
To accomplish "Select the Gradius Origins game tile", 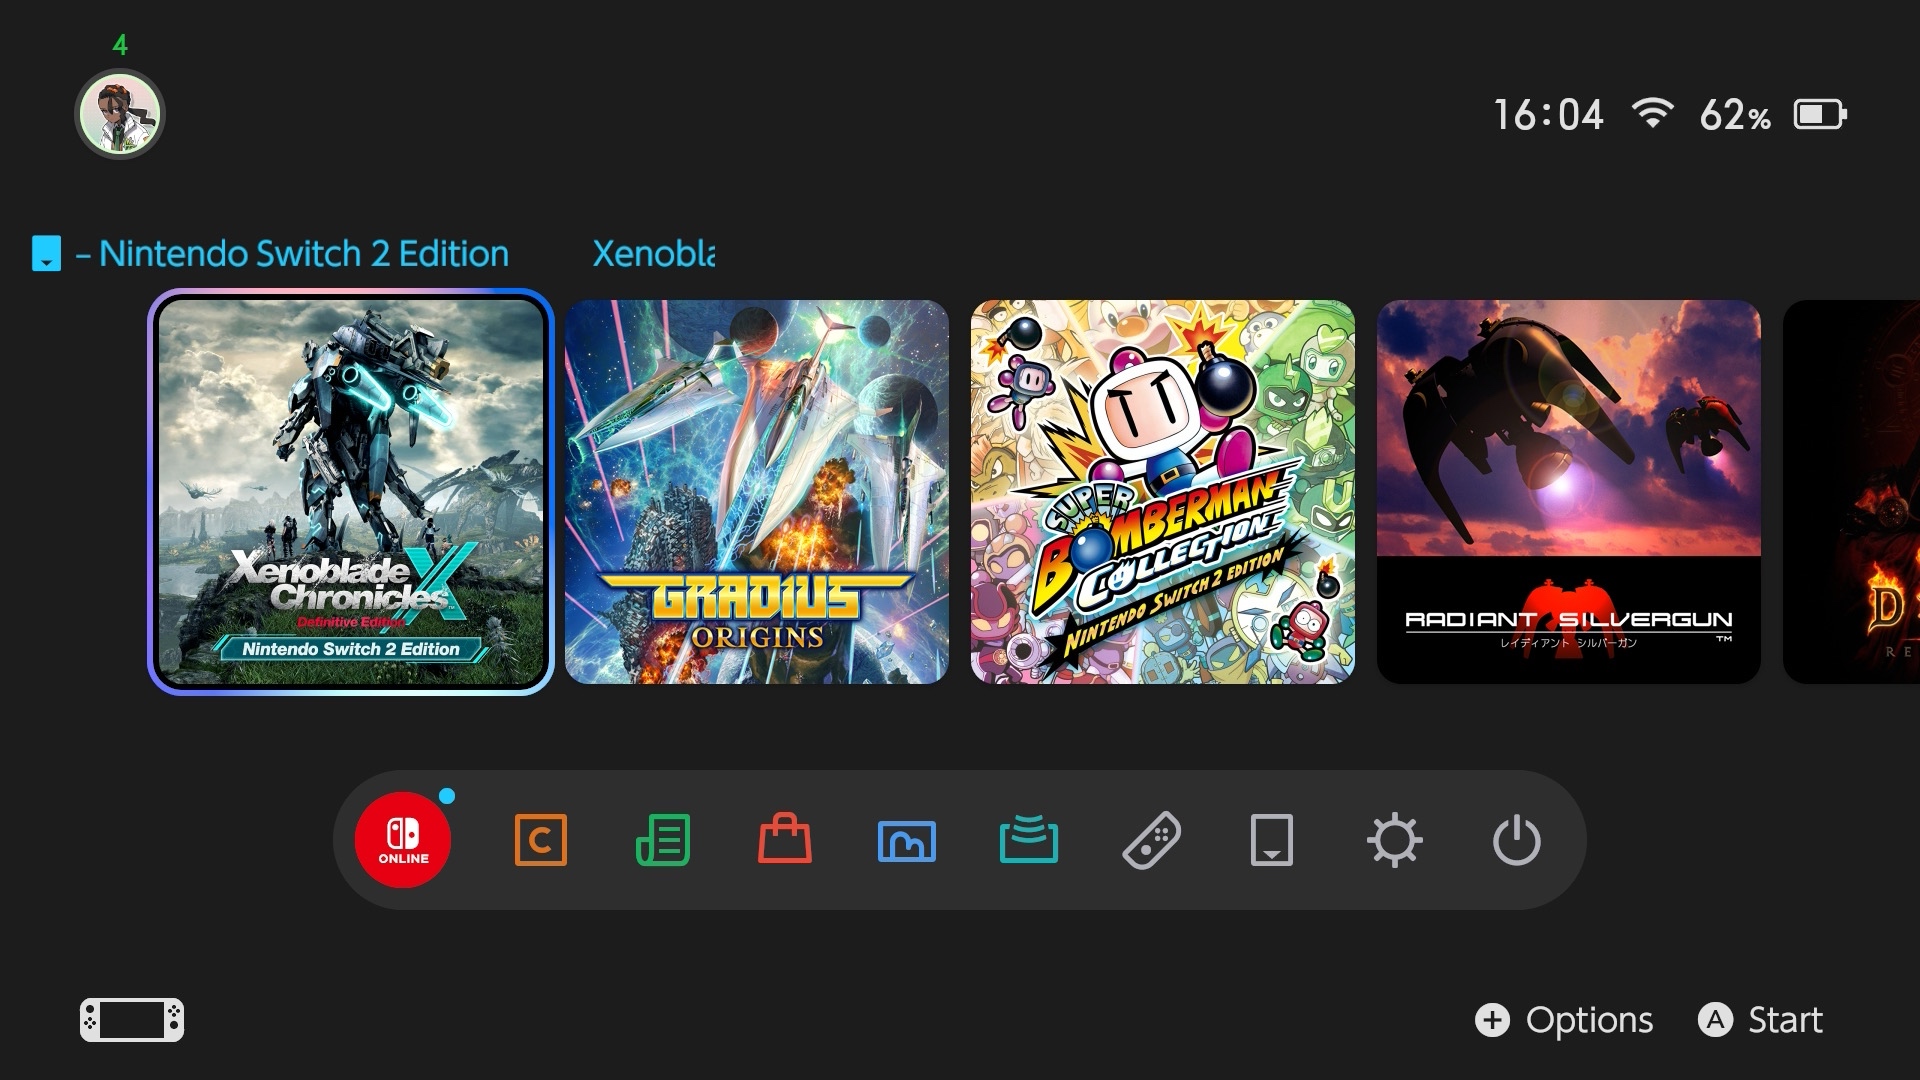I will [x=757, y=492].
